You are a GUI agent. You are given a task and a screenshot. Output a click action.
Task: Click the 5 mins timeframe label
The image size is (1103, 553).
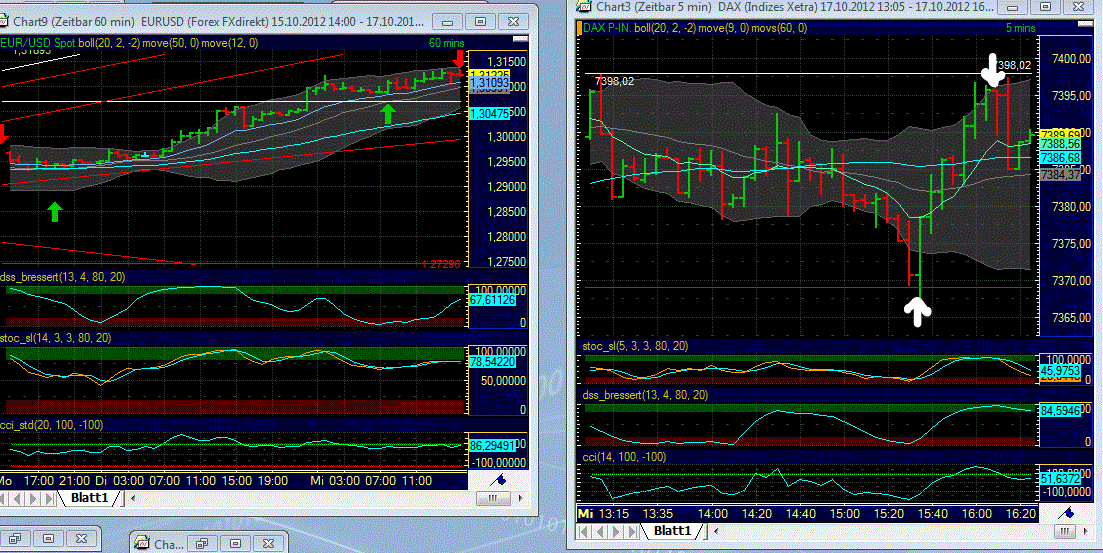pos(1020,28)
